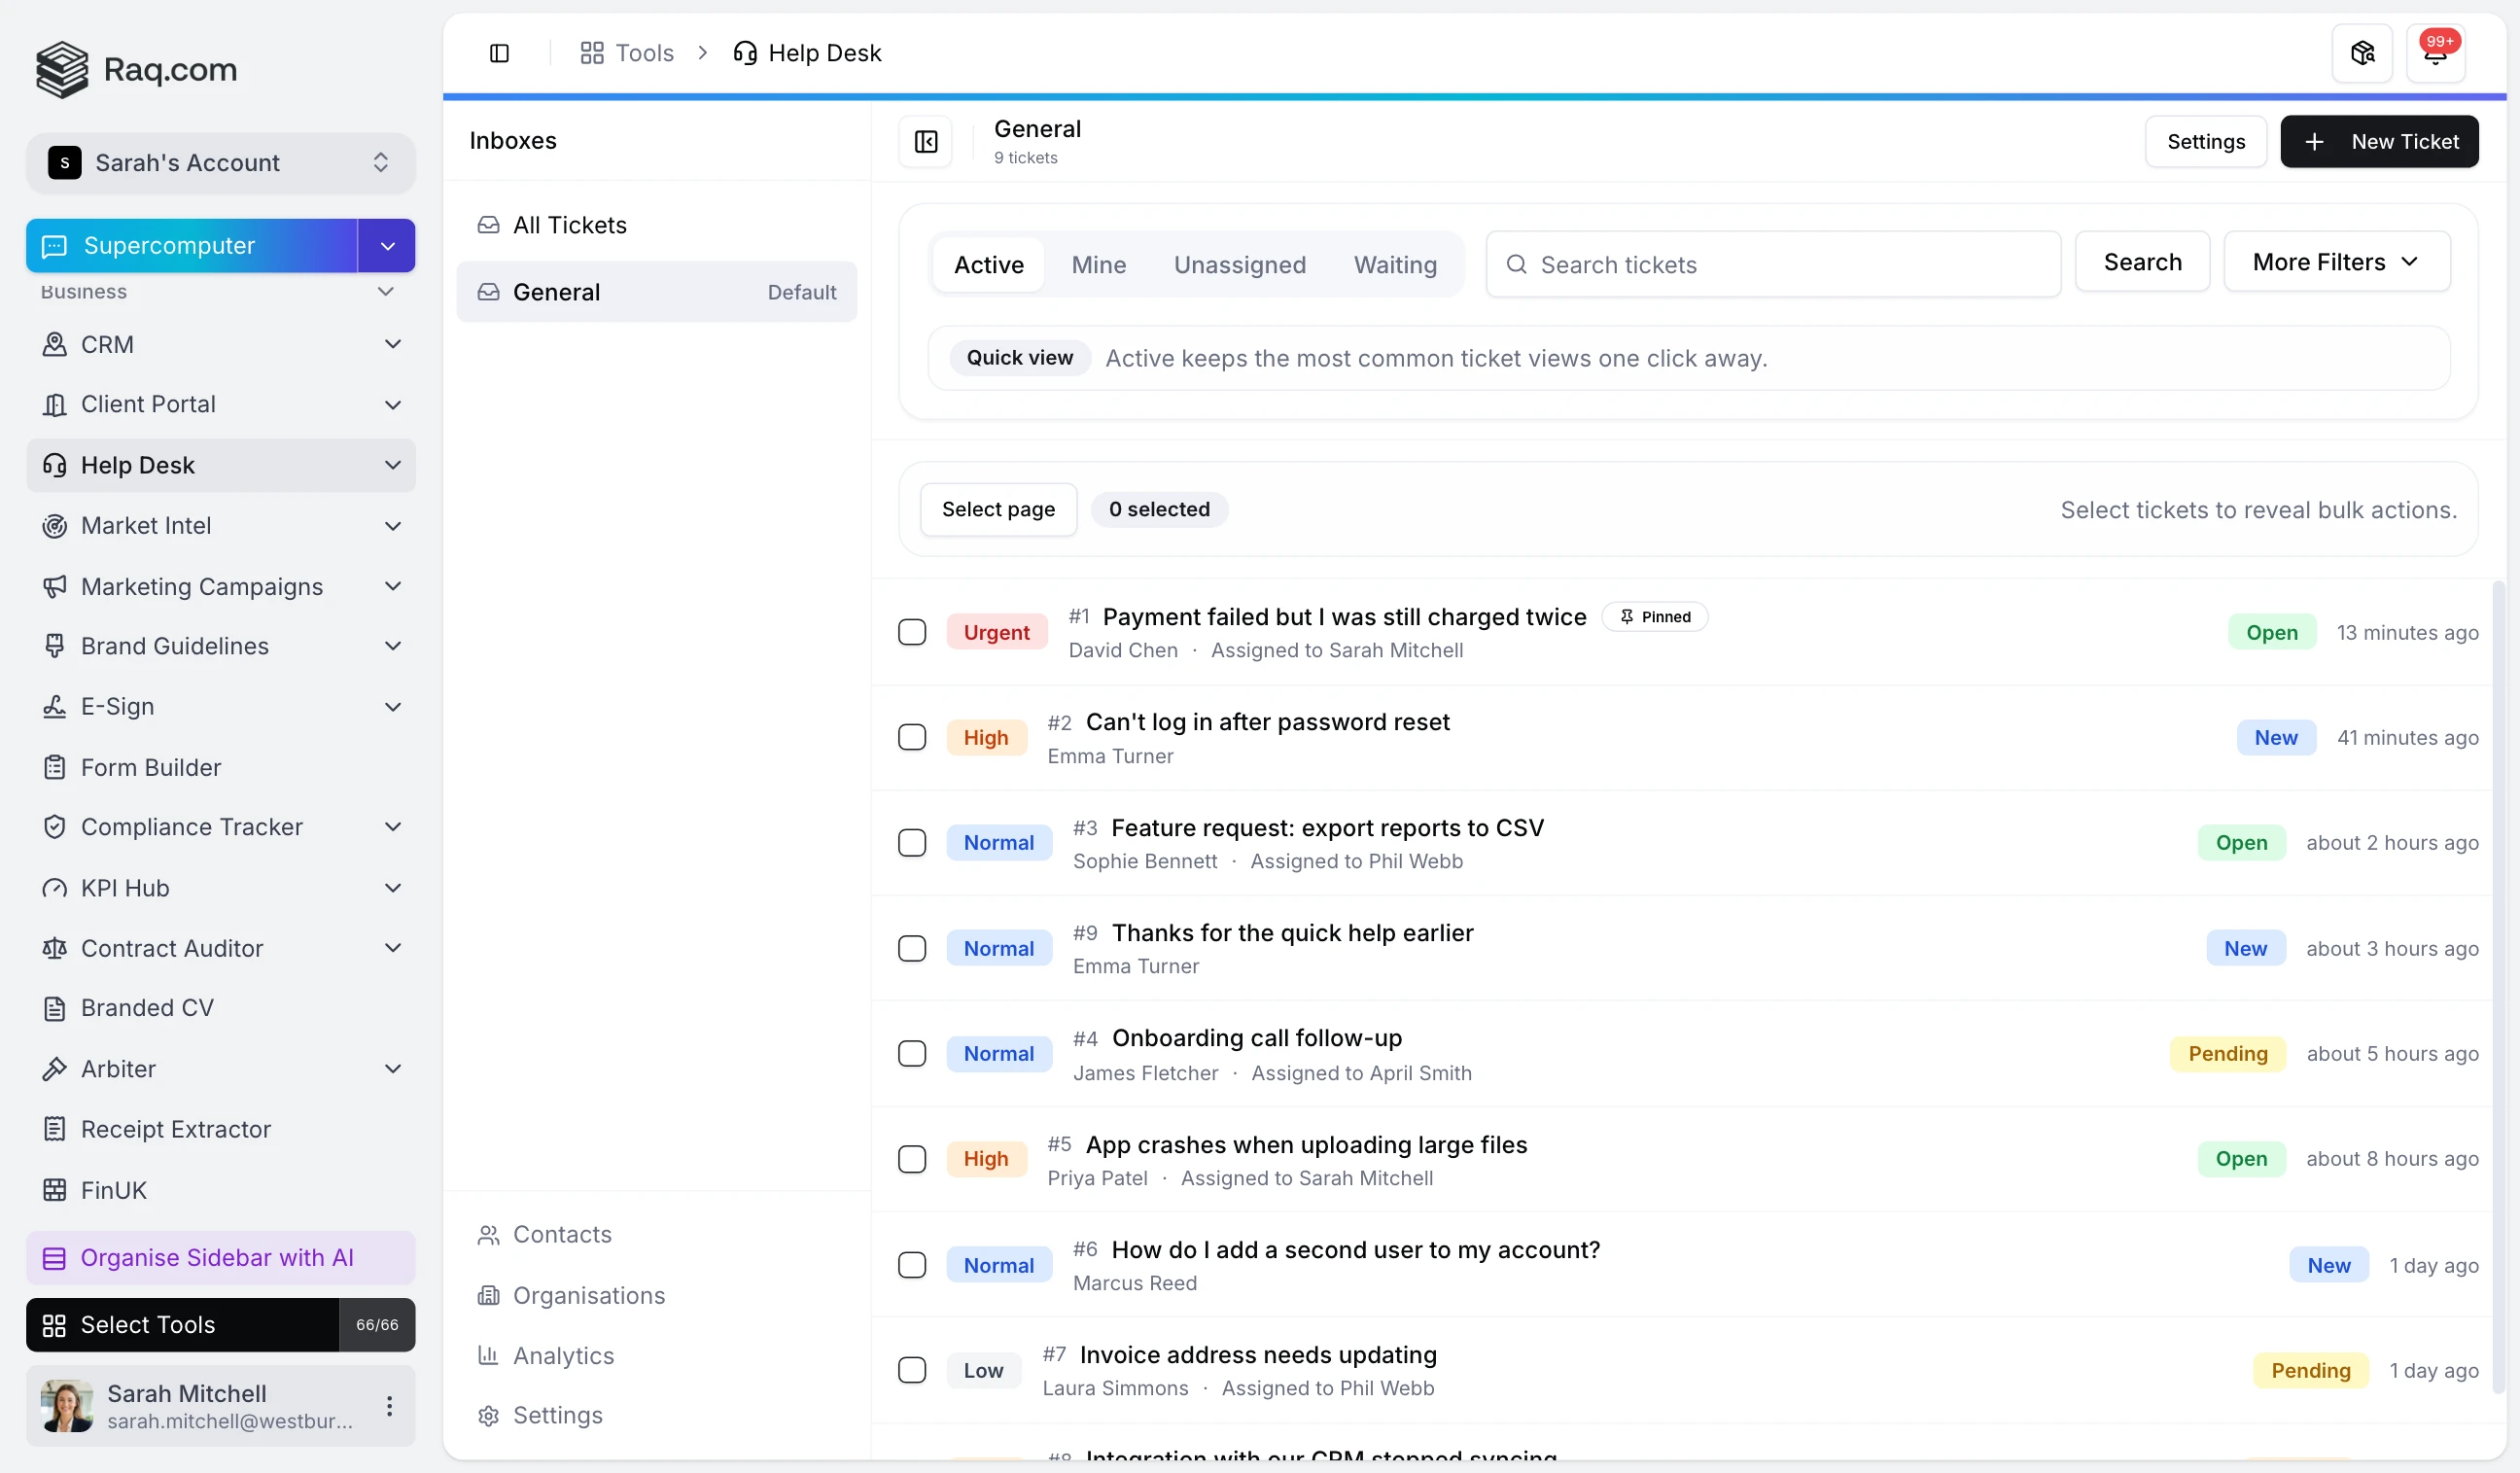The height and width of the screenshot is (1473, 2520).
Task: Tick checkbox for Invoice address needs updating
Action: (x=912, y=1370)
